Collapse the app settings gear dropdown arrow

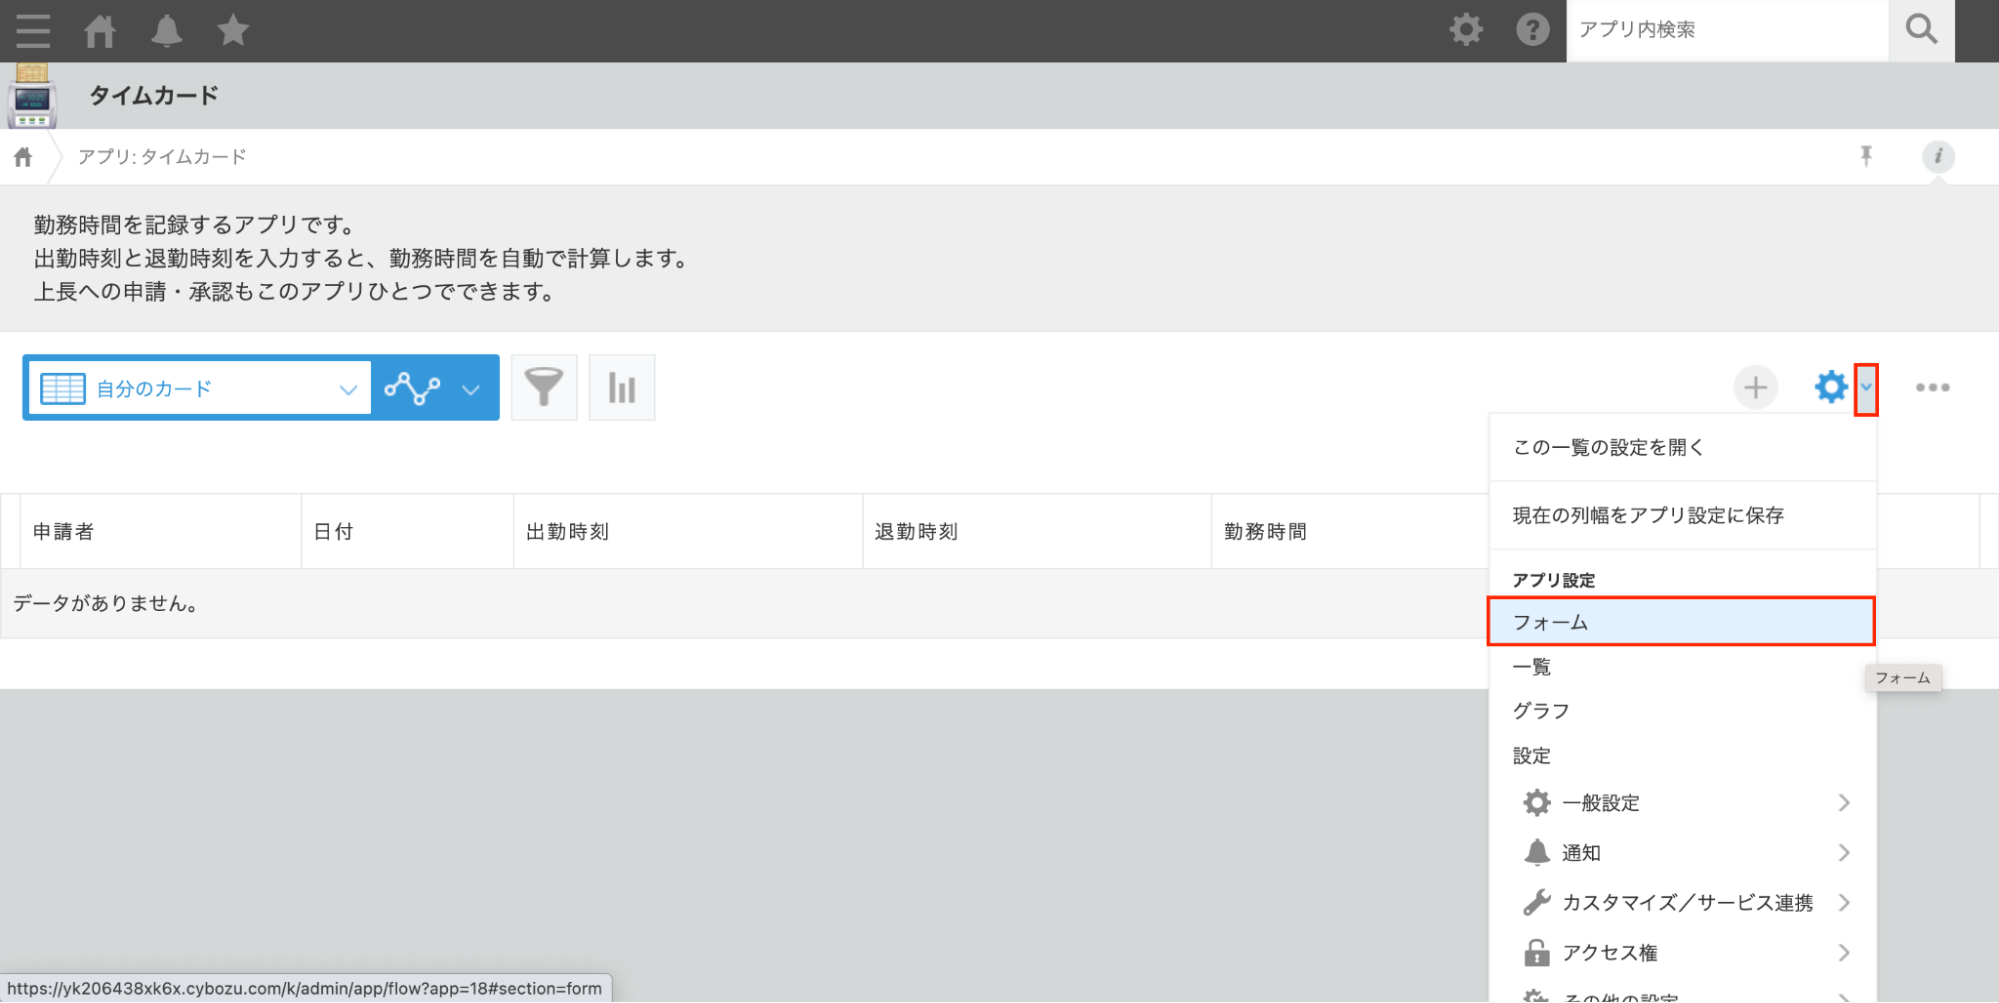(x=1866, y=388)
